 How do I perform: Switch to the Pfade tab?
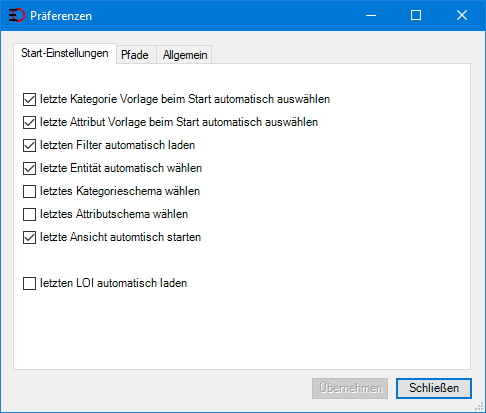135,55
